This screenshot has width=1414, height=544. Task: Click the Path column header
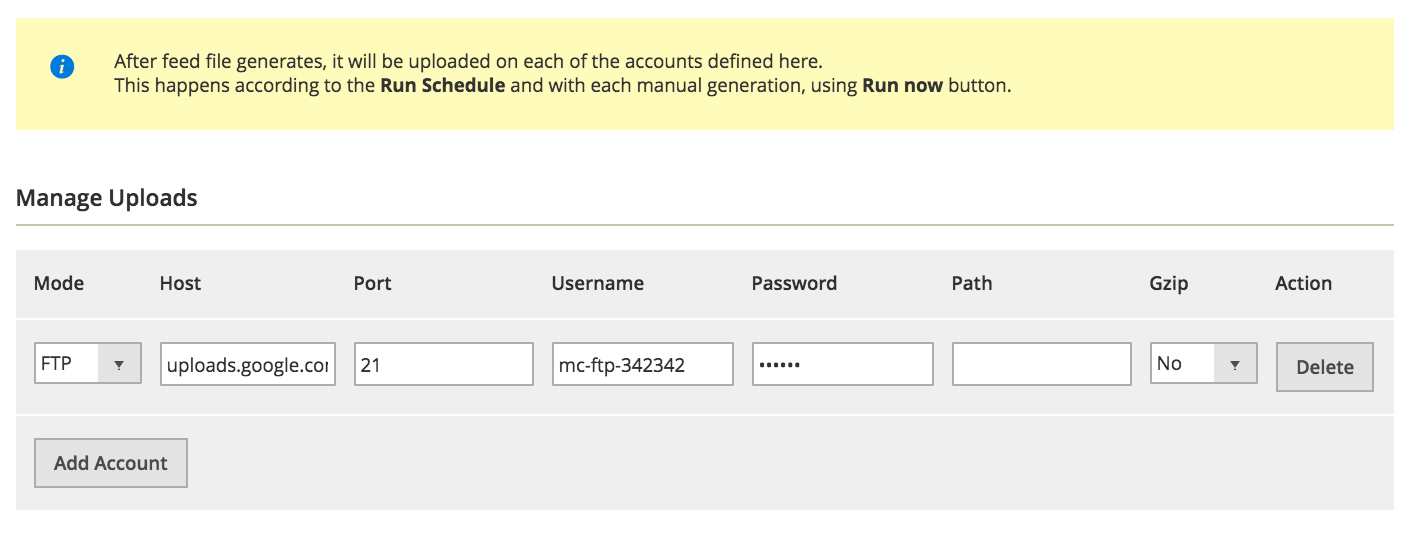(x=972, y=283)
